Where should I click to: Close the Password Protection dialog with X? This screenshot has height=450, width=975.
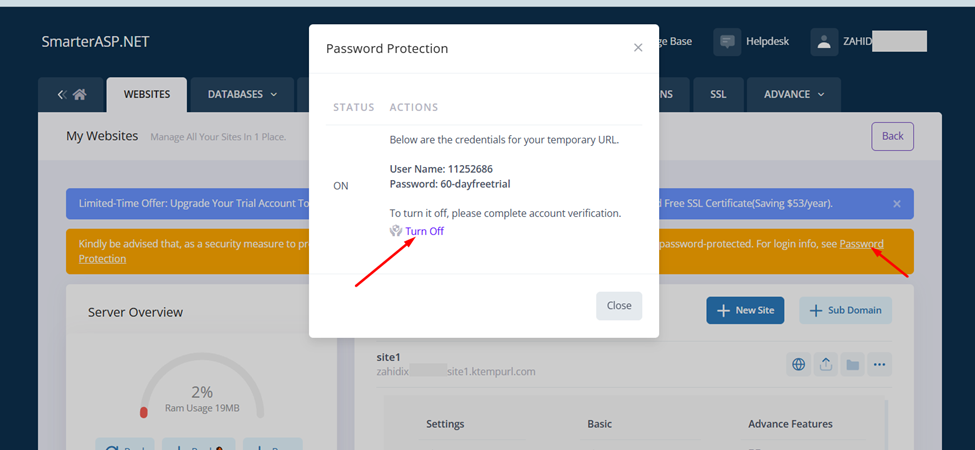[638, 48]
